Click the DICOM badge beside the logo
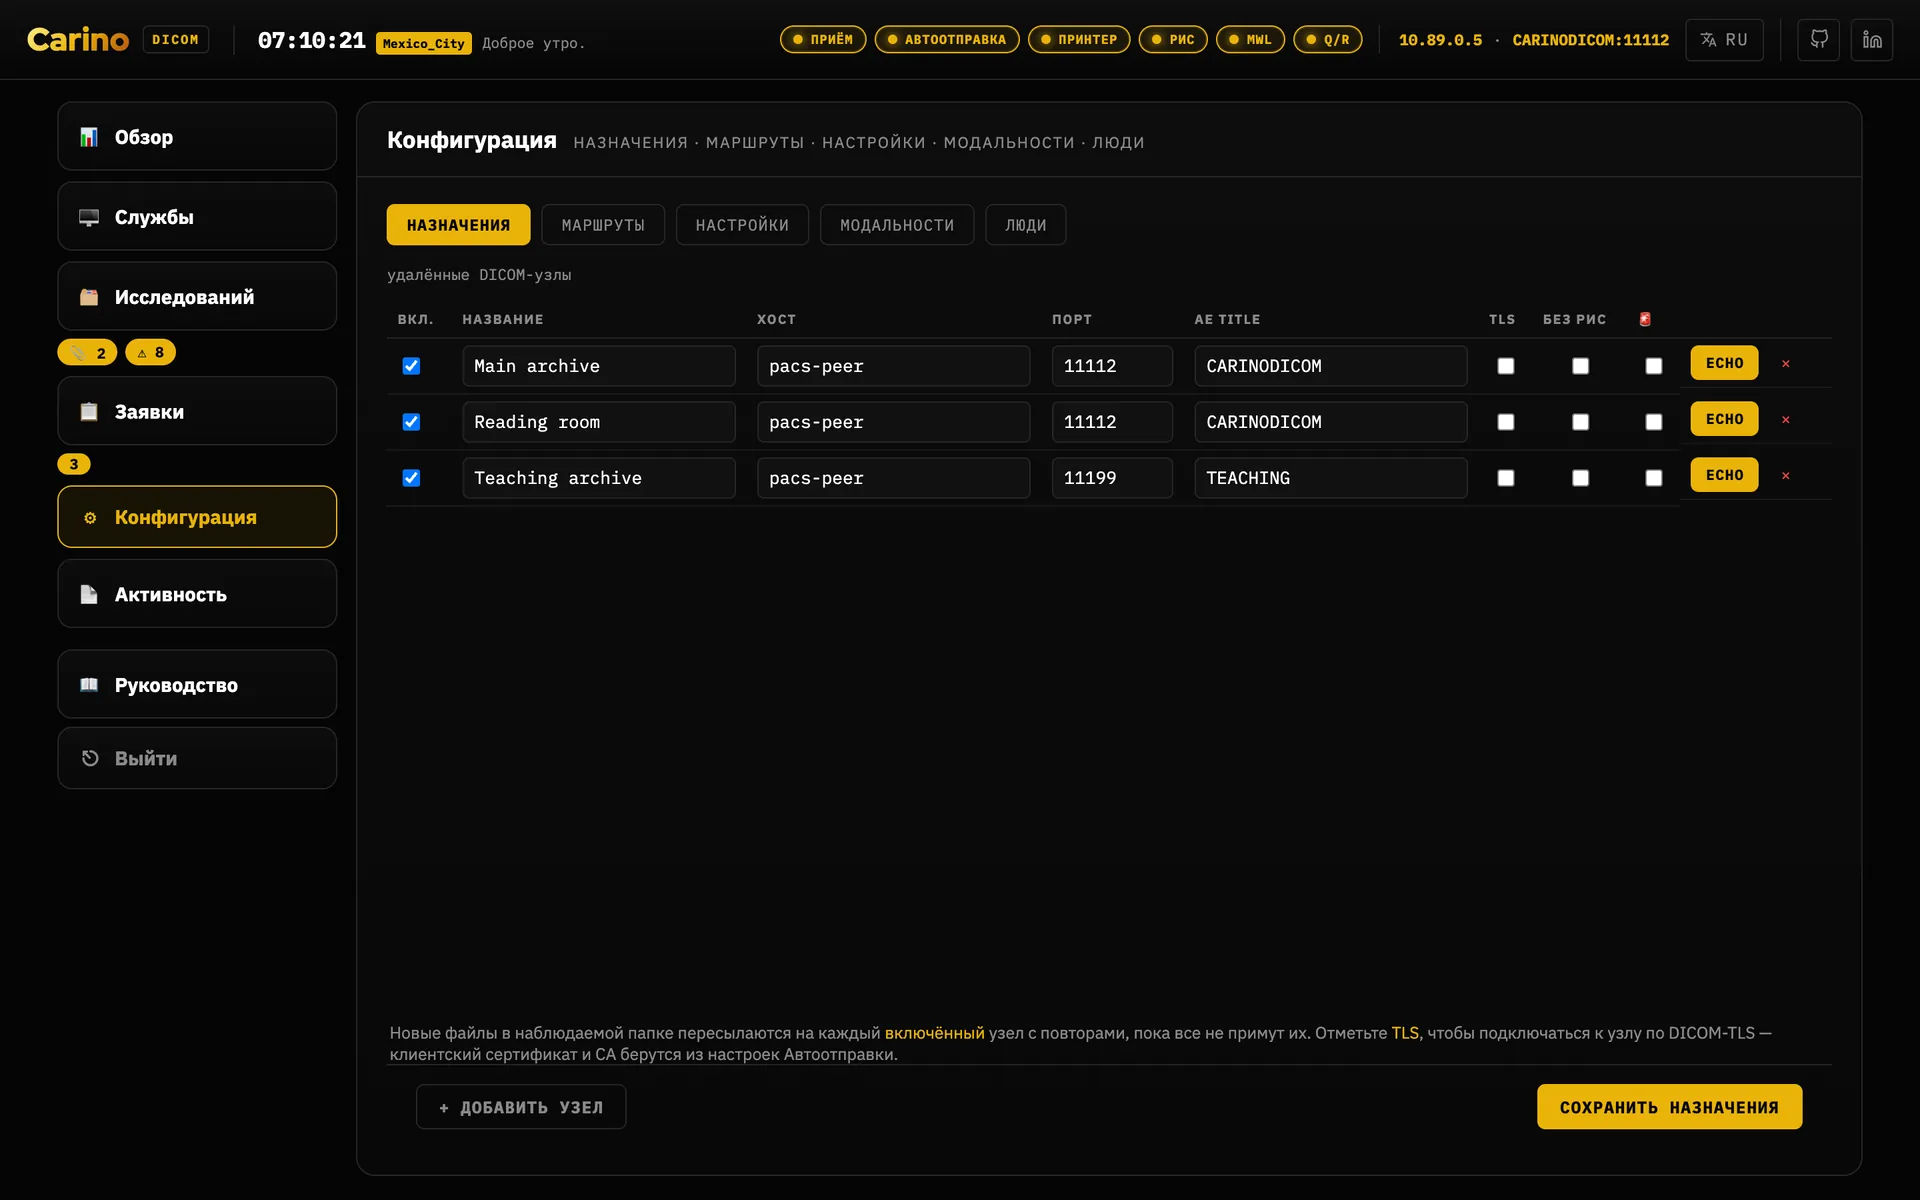 [x=176, y=40]
